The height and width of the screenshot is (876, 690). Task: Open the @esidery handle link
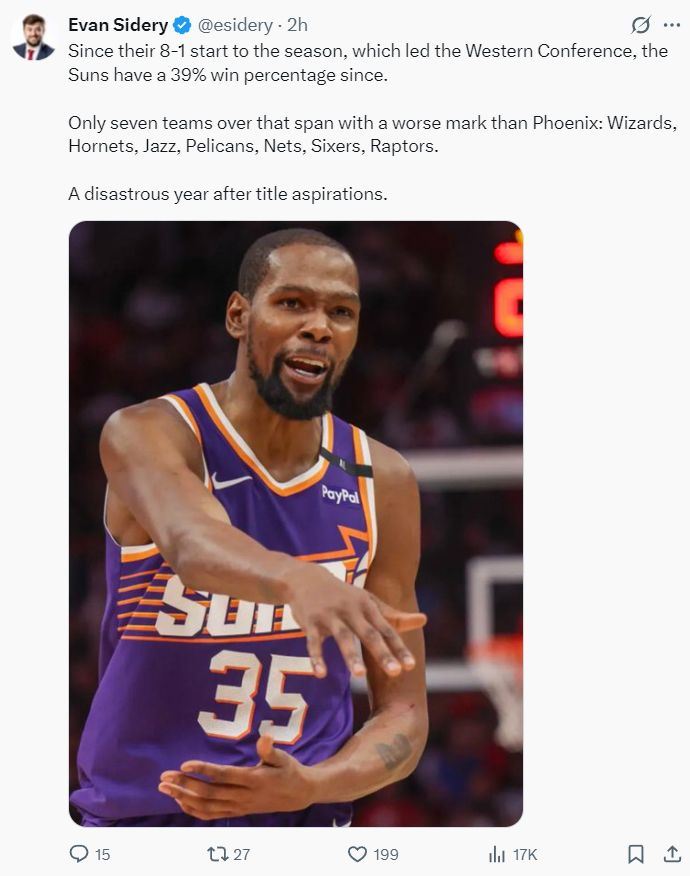pyautogui.click(x=235, y=25)
